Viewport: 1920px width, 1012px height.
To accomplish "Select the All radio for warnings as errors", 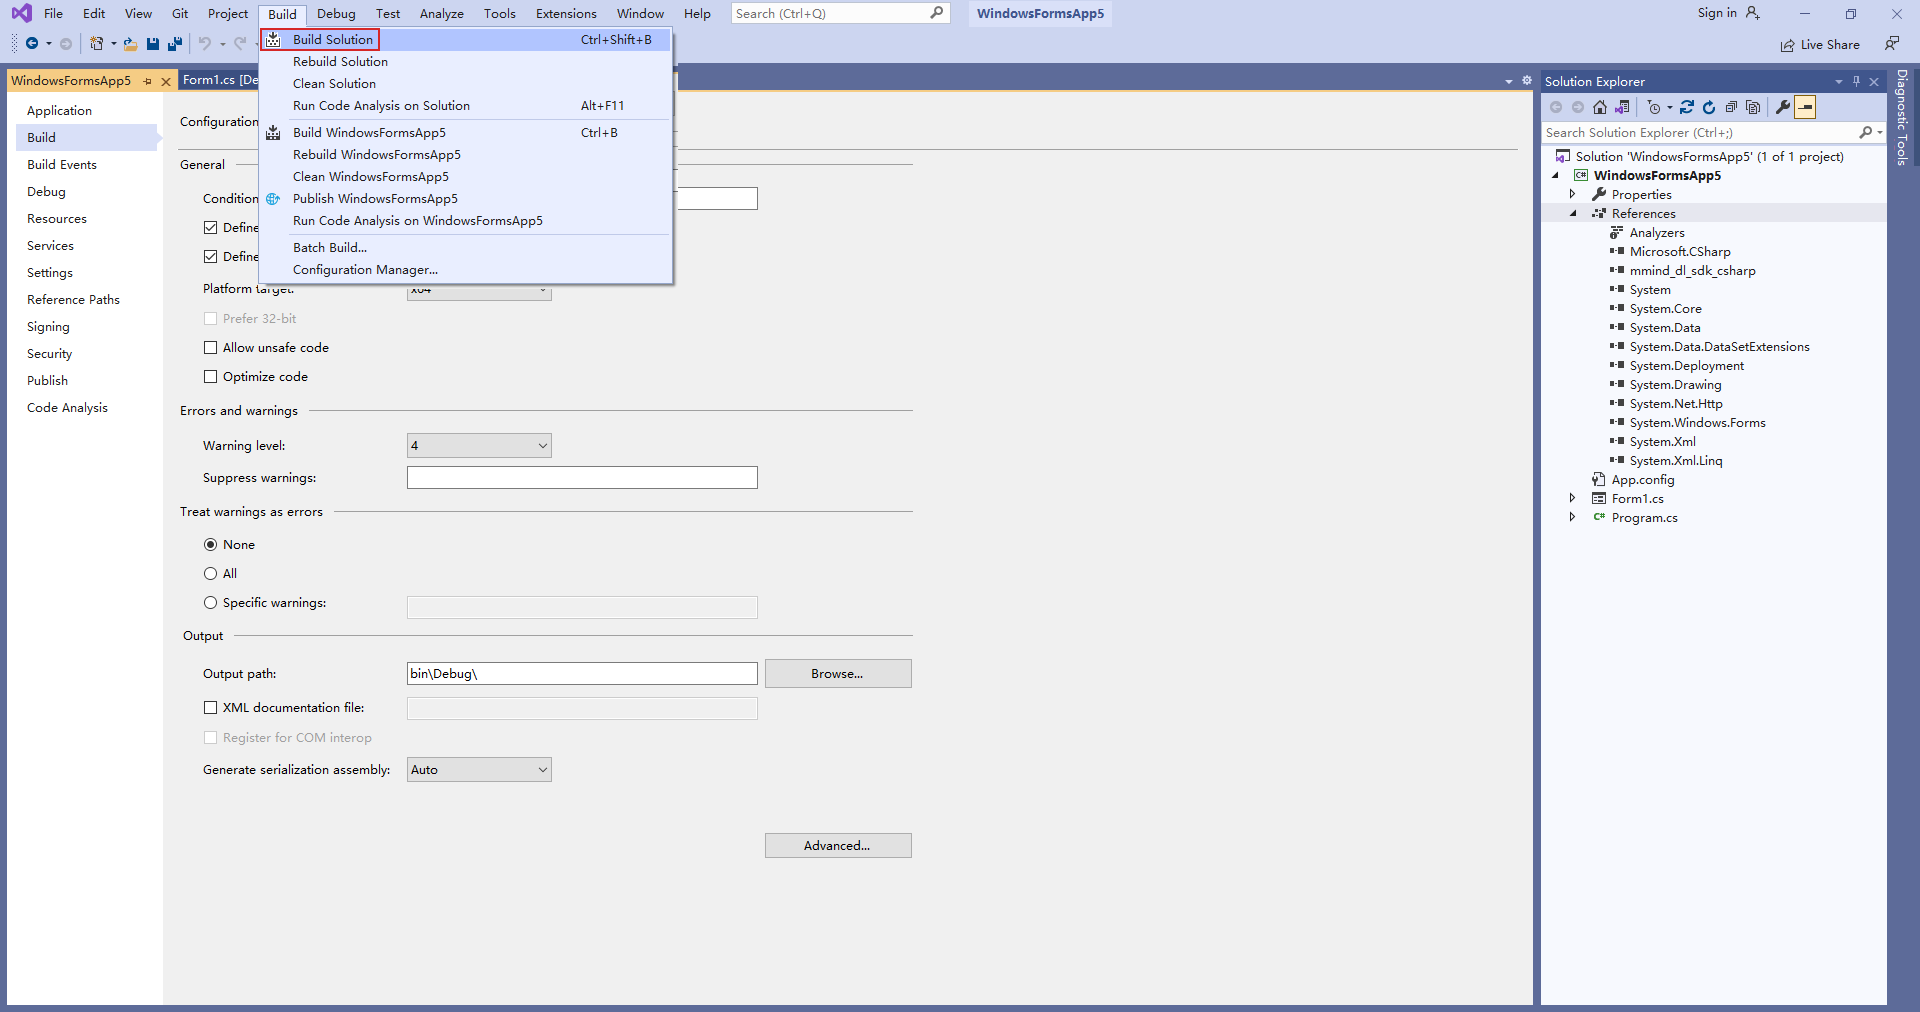I will pos(210,574).
